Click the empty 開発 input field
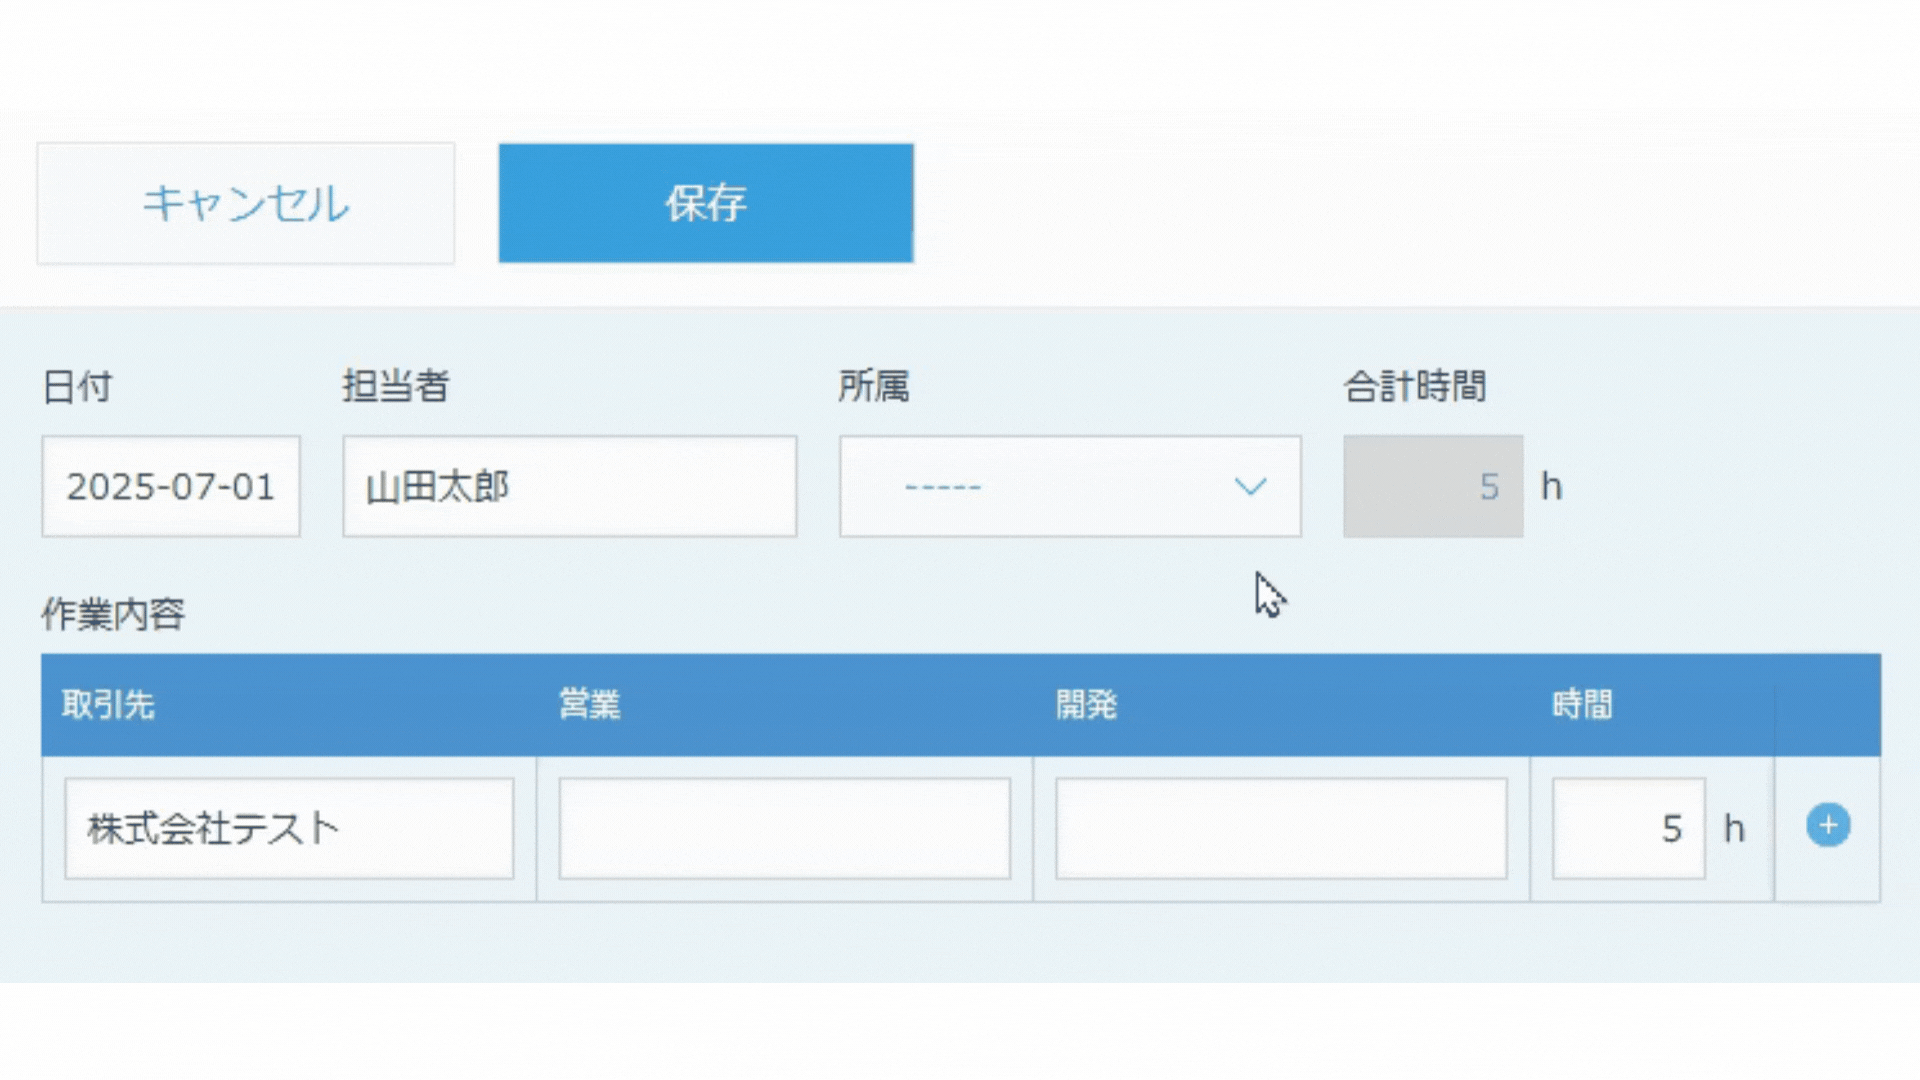Image resolution: width=1920 pixels, height=1080 pixels. pos(1281,829)
